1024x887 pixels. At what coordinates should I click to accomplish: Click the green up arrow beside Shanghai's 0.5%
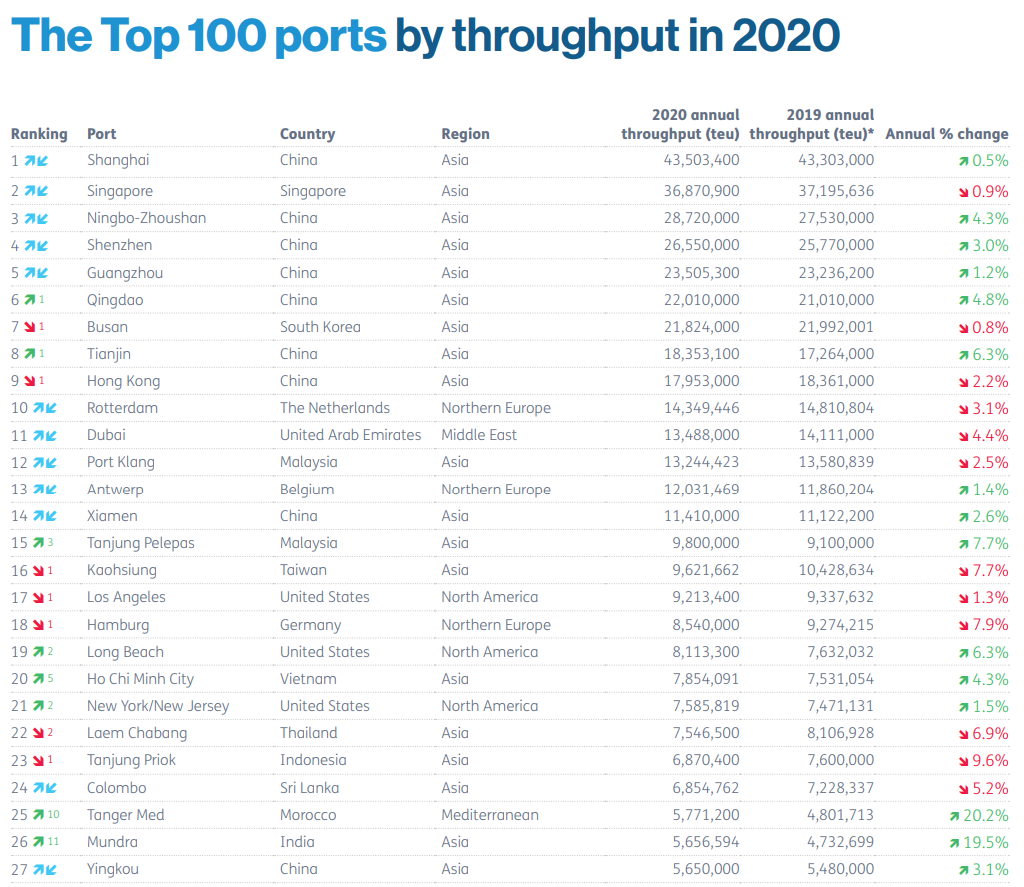(x=963, y=160)
